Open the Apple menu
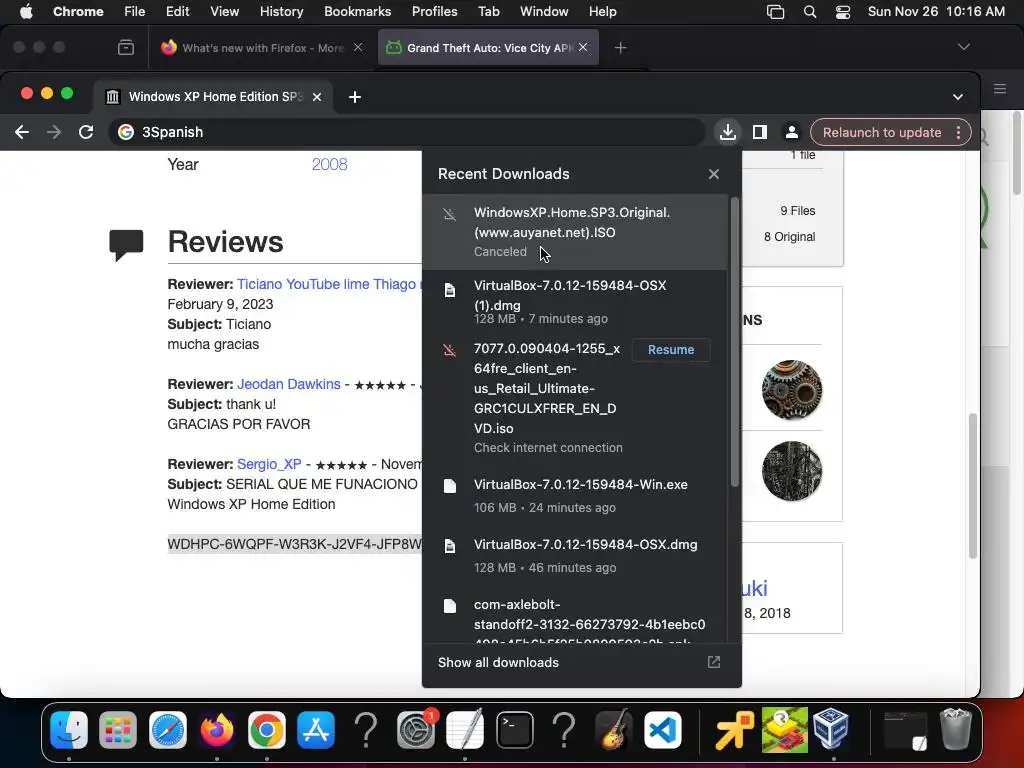 coord(26,11)
